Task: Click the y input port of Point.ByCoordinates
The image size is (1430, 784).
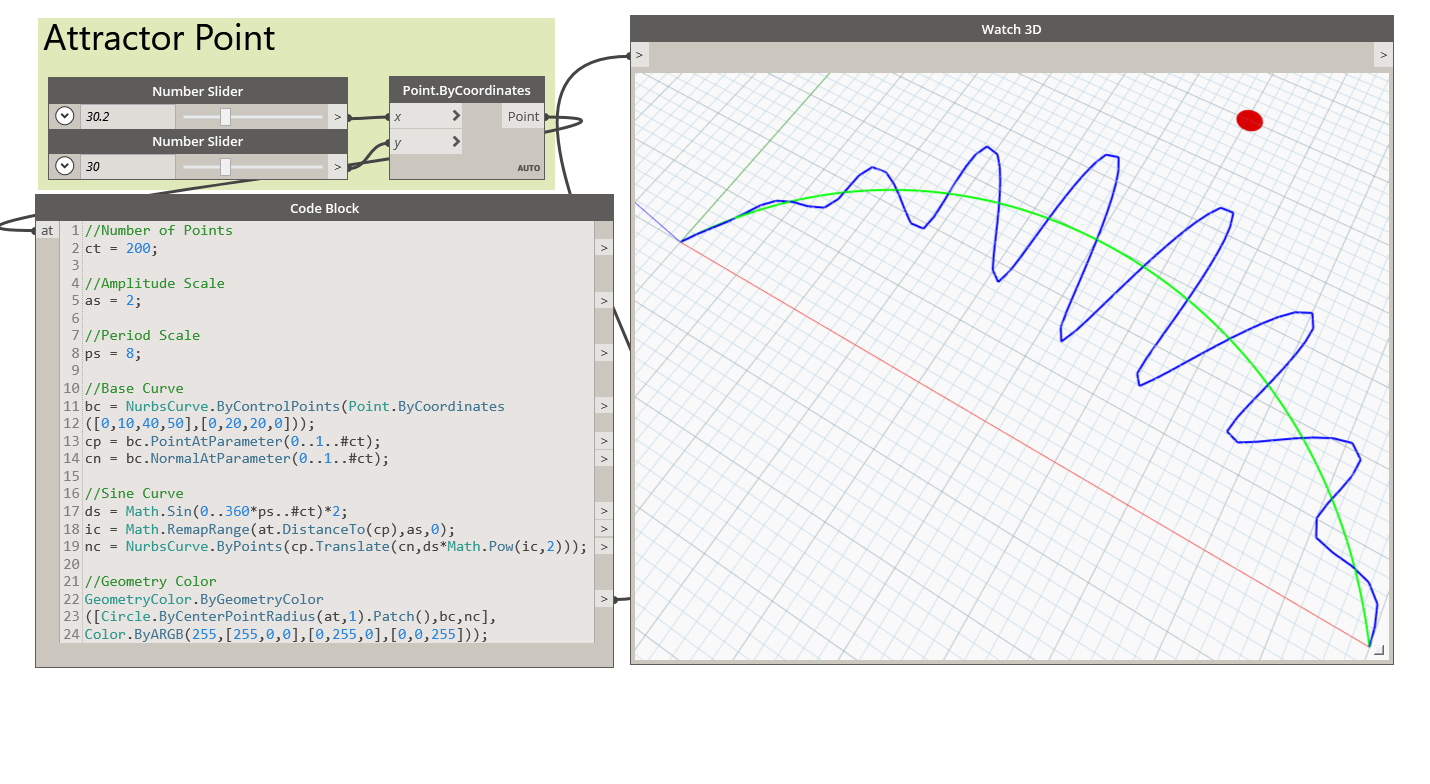Action: point(427,142)
